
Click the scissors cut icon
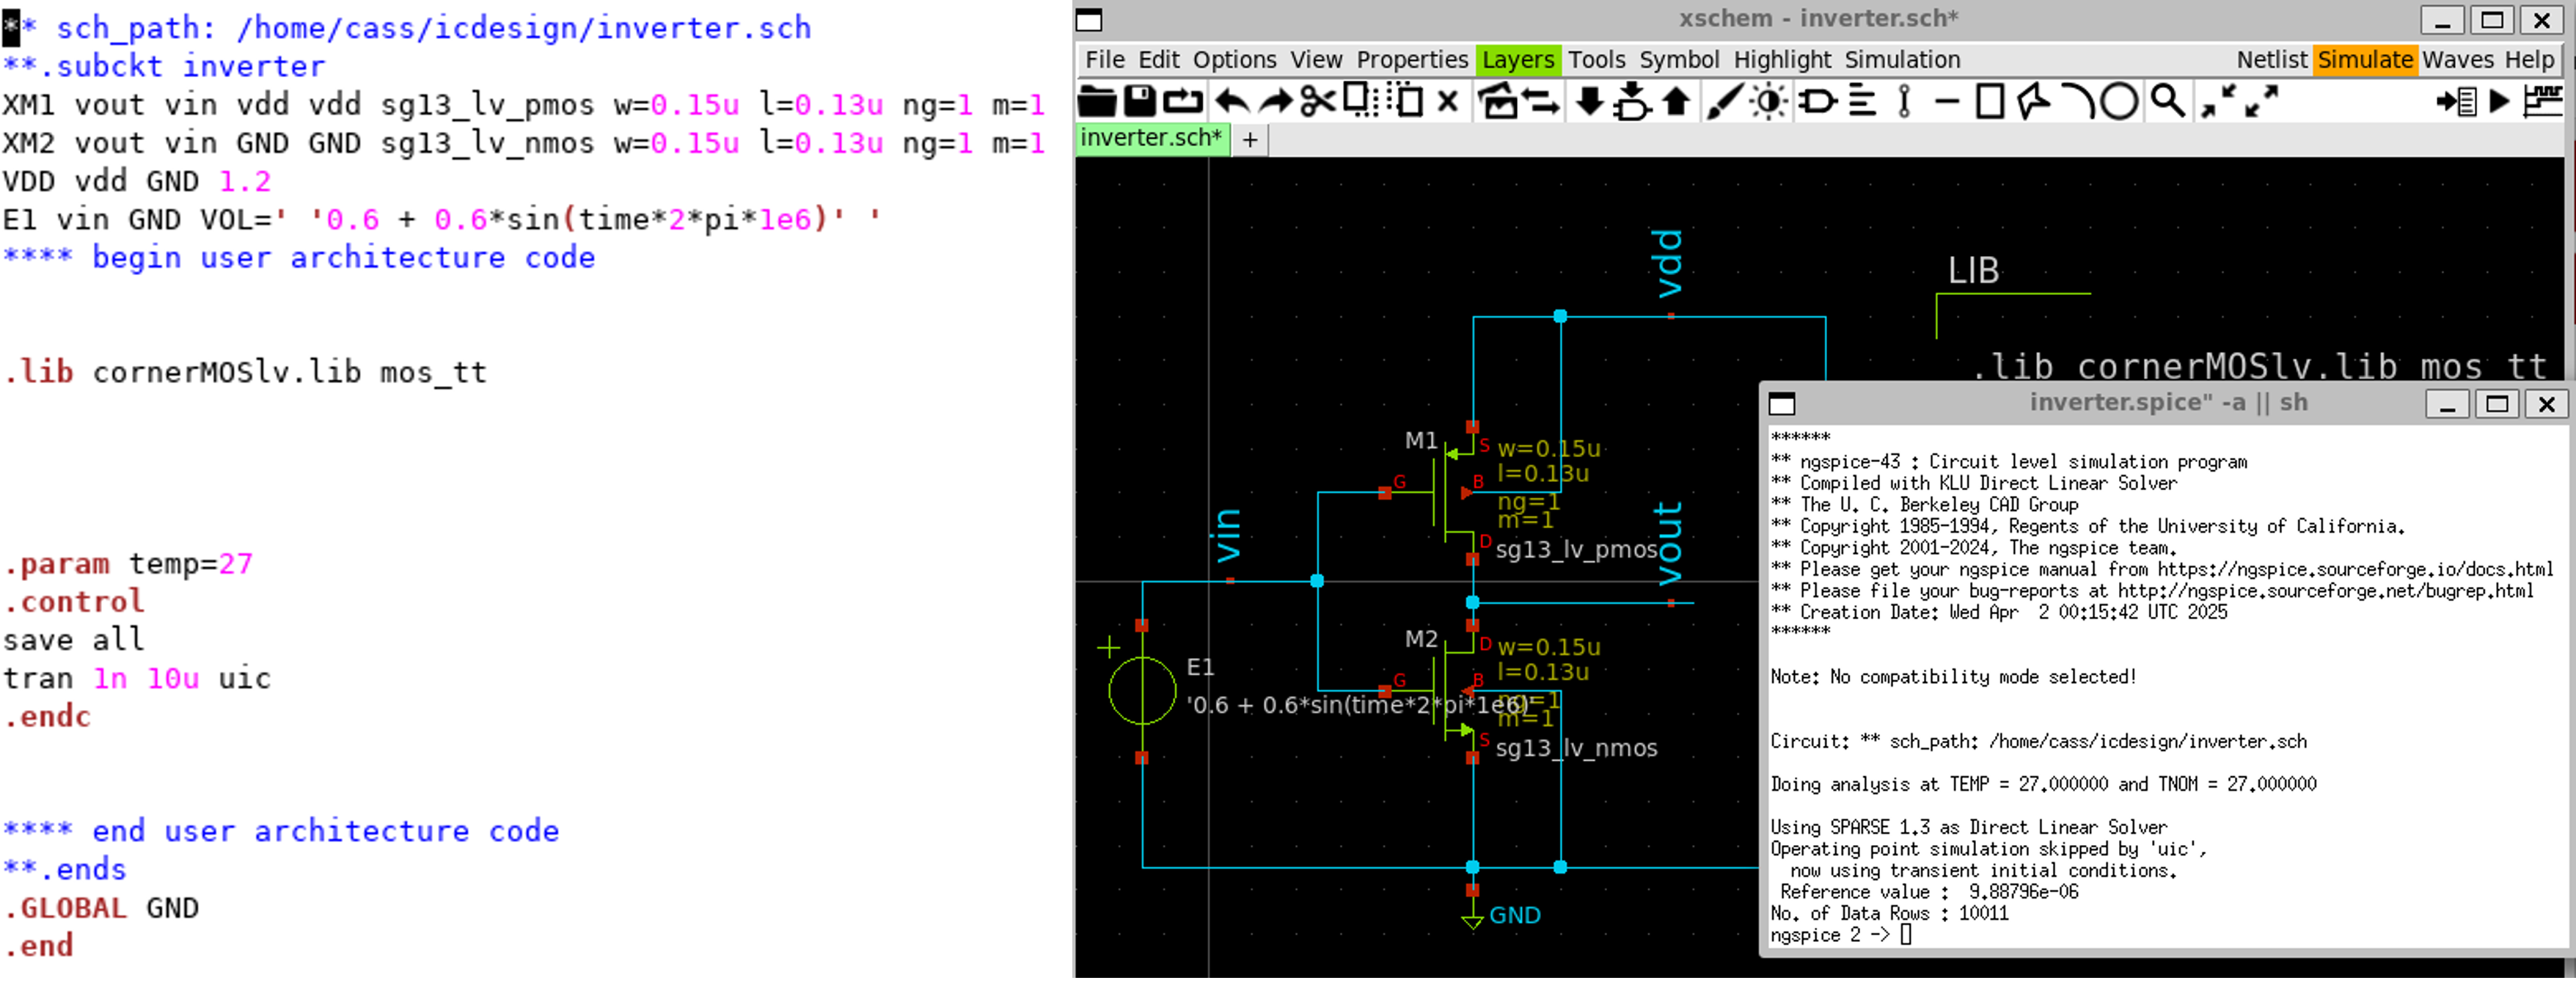coord(1317,101)
